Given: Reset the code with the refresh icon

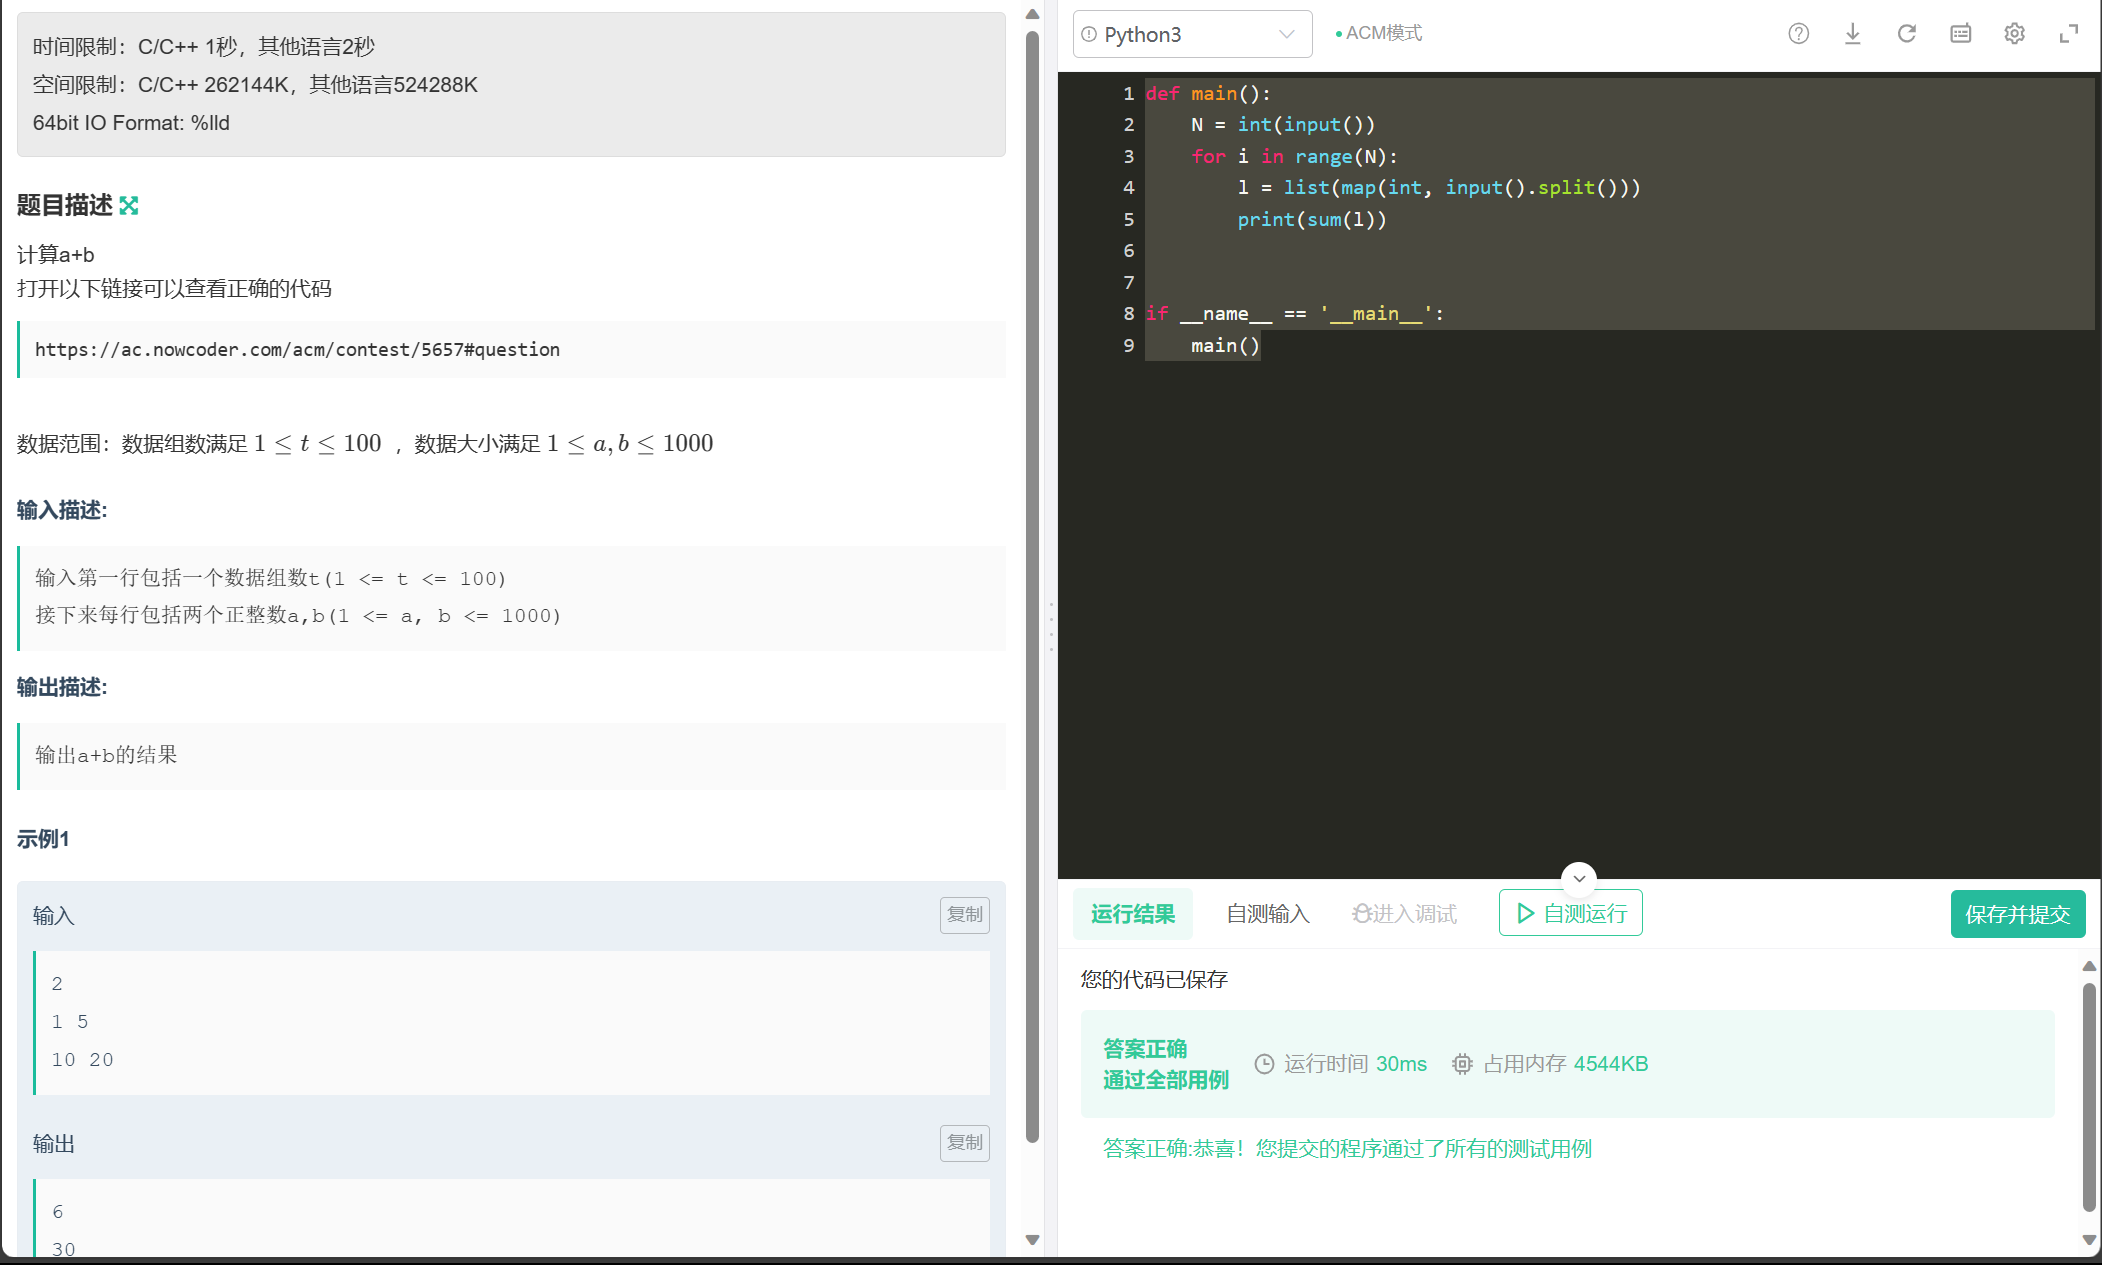Looking at the screenshot, I should [1907, 33].
